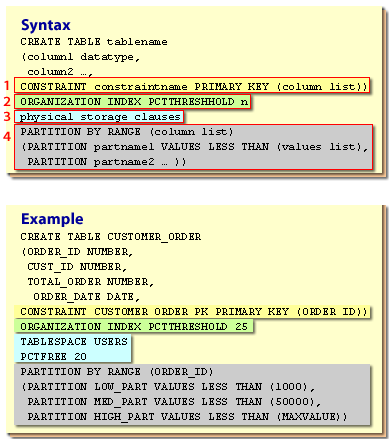Click the 'physical storage clauses' line

pos(100,117)
